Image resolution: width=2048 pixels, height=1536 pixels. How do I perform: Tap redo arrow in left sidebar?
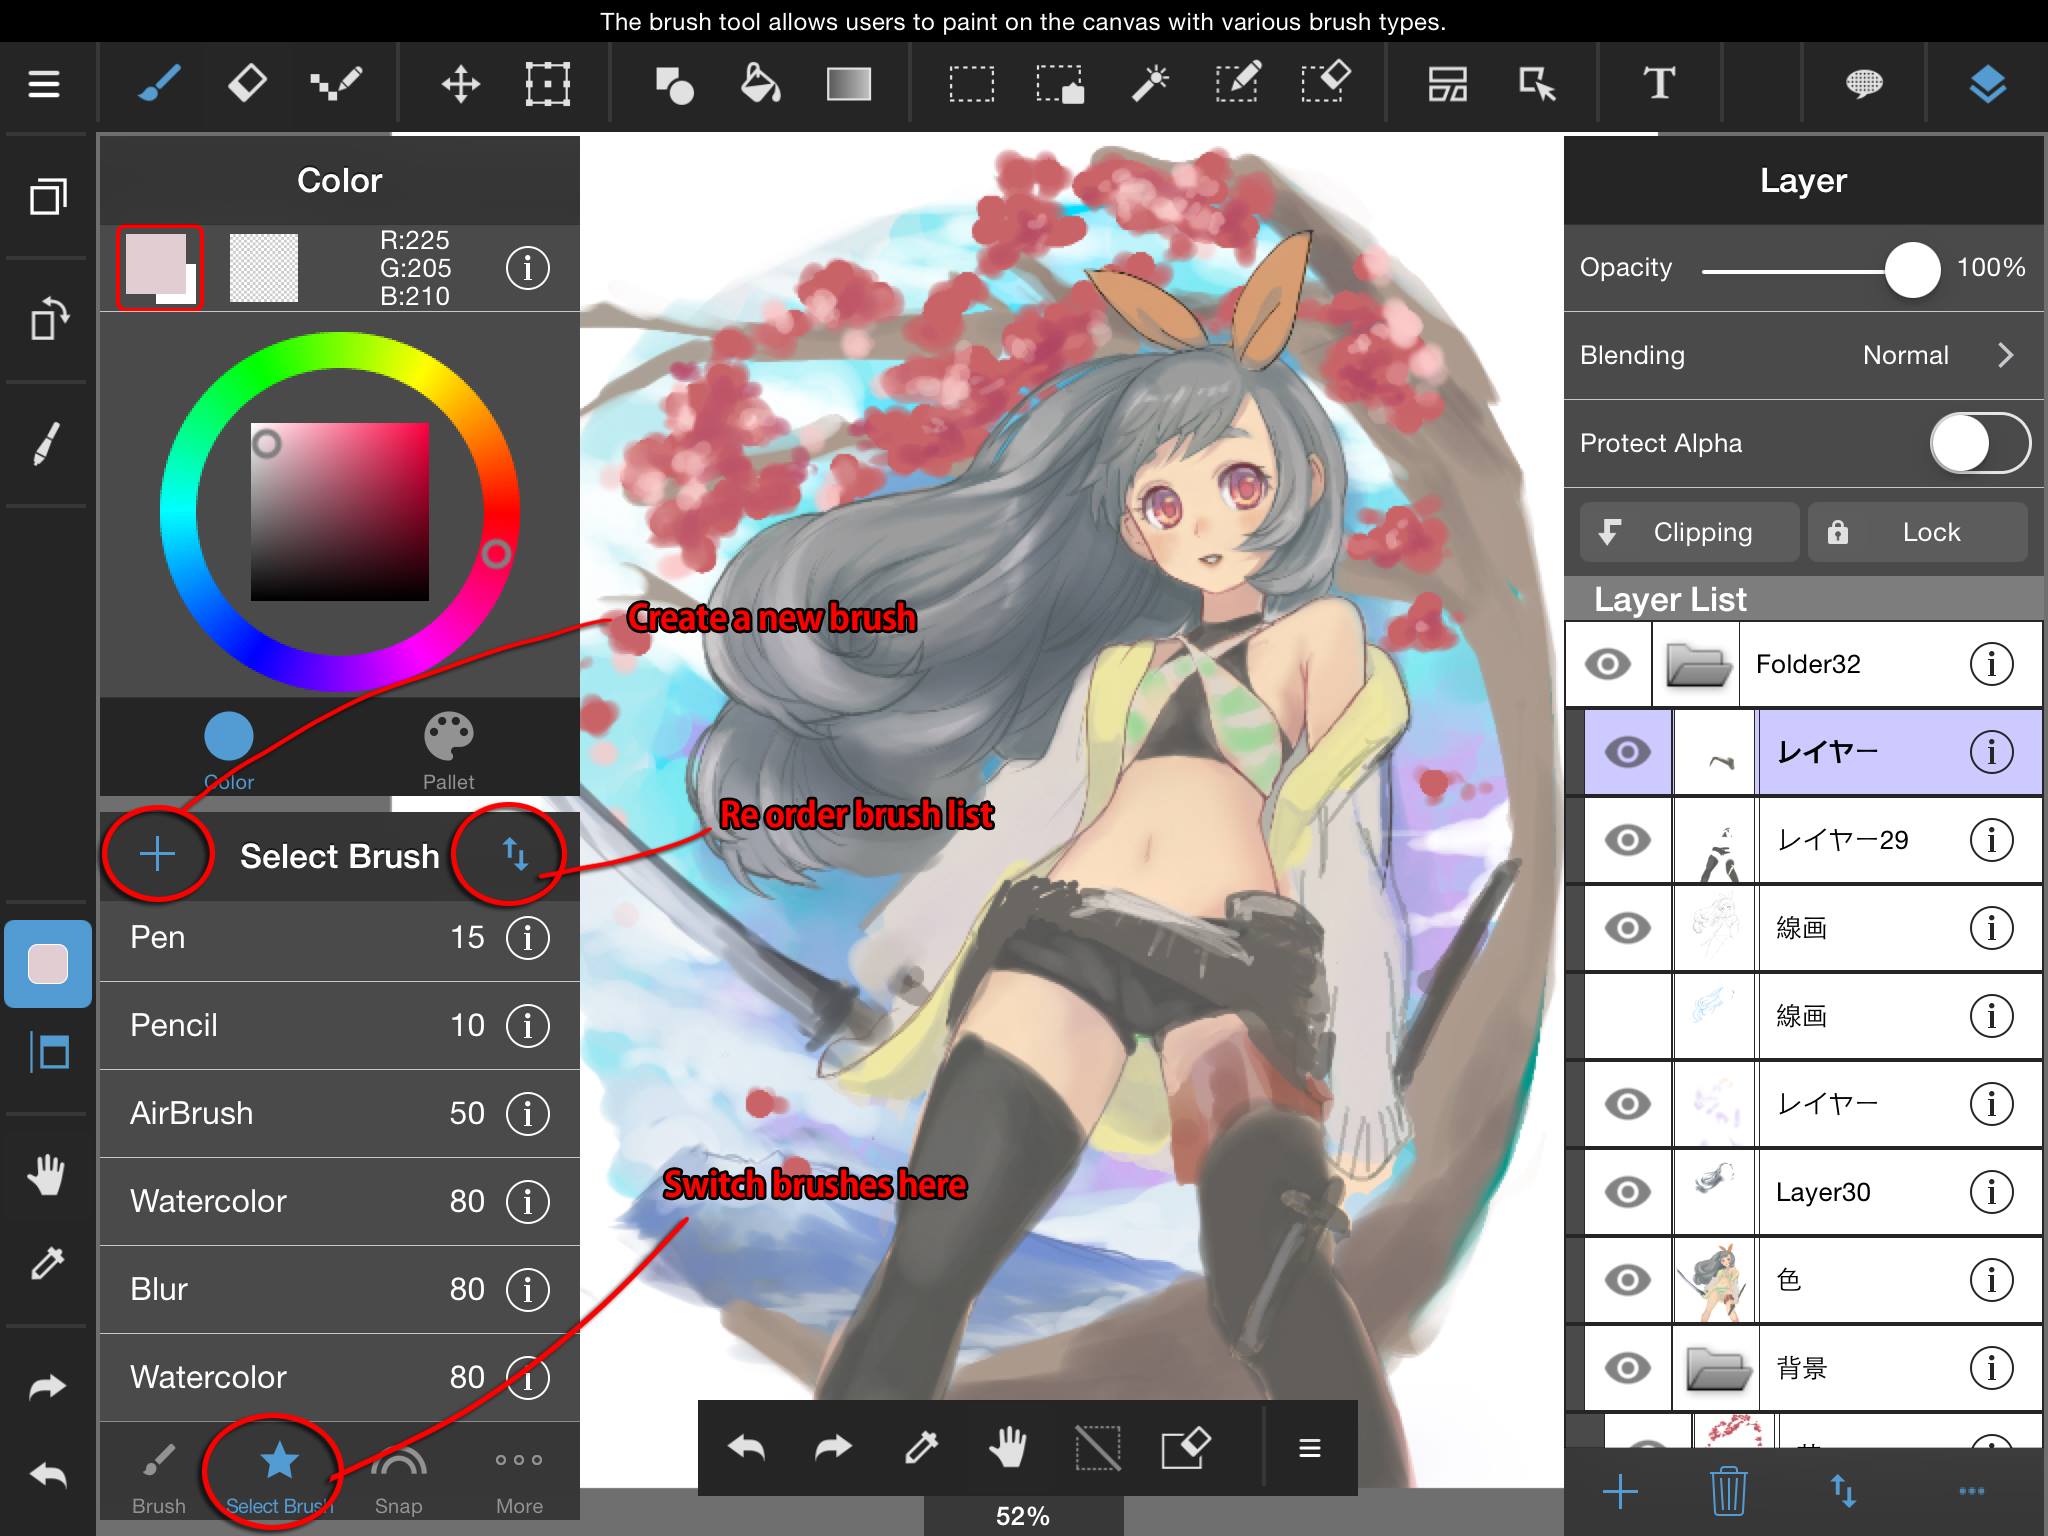[x=47, y=1387]
